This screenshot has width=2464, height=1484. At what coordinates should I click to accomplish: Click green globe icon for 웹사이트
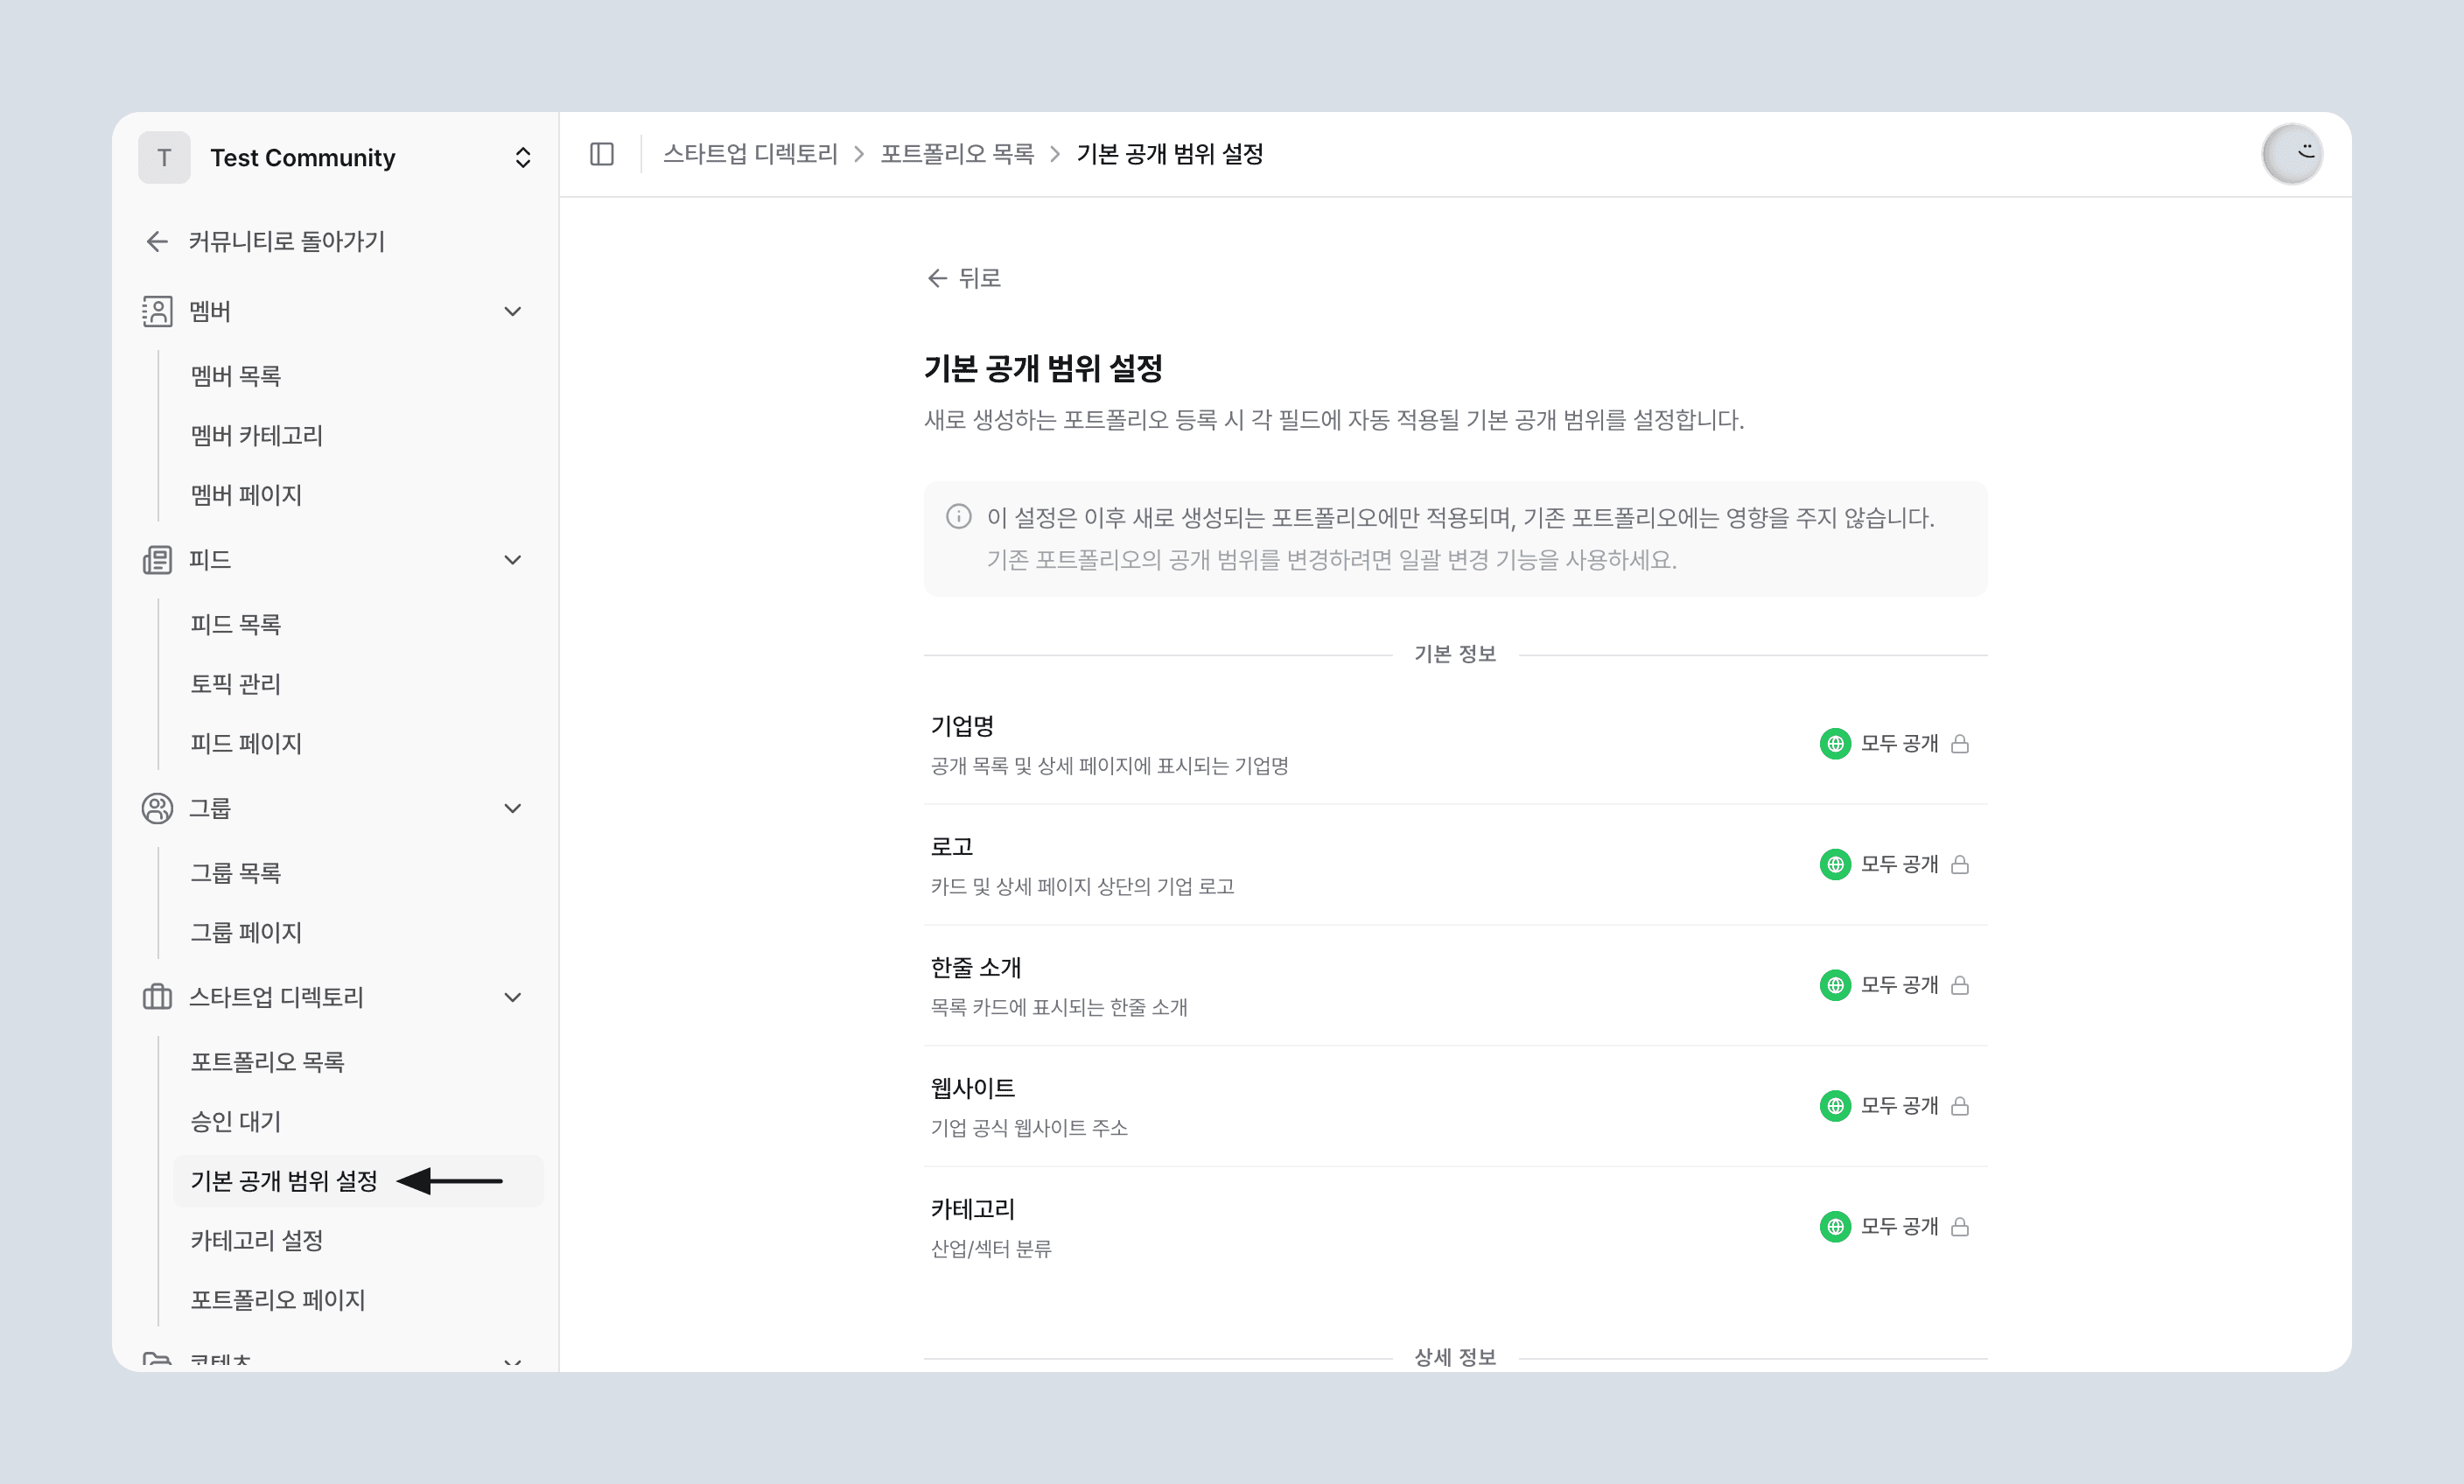(1835, 1106)
